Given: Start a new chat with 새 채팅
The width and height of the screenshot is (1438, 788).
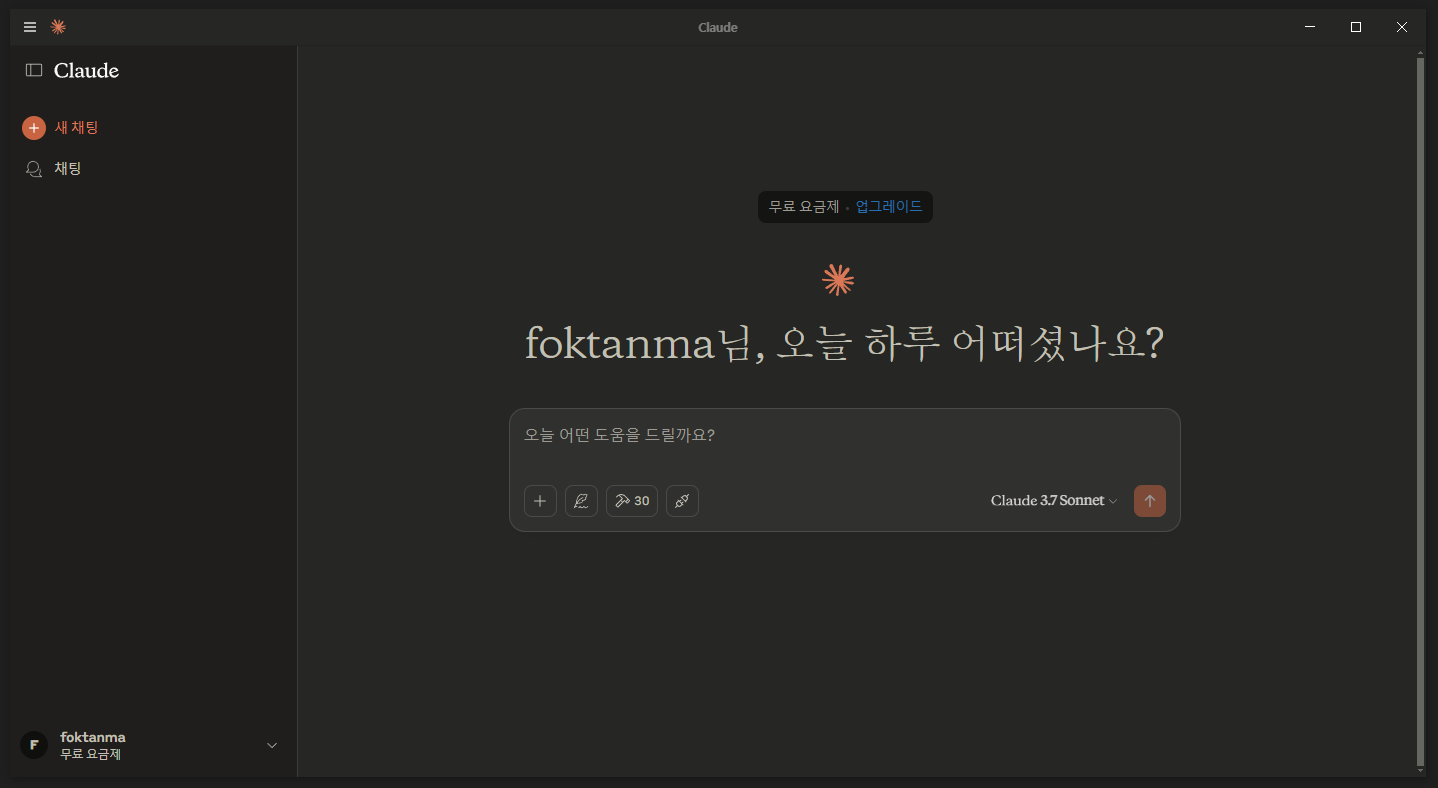Looking at the screenshot, I should click(x=60, y=128).
